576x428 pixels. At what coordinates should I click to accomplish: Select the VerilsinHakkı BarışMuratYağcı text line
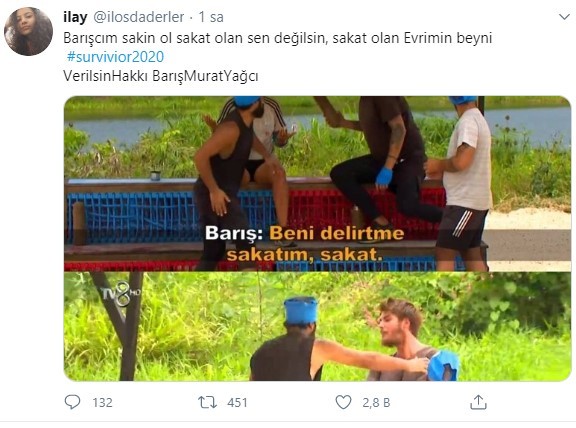point(161,76)
